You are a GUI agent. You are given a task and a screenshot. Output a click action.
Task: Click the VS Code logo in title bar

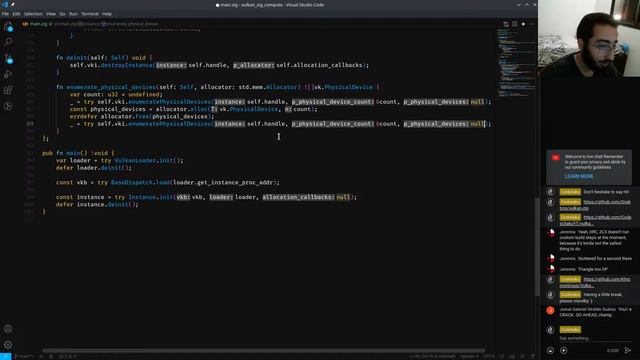tap(5, 4)
